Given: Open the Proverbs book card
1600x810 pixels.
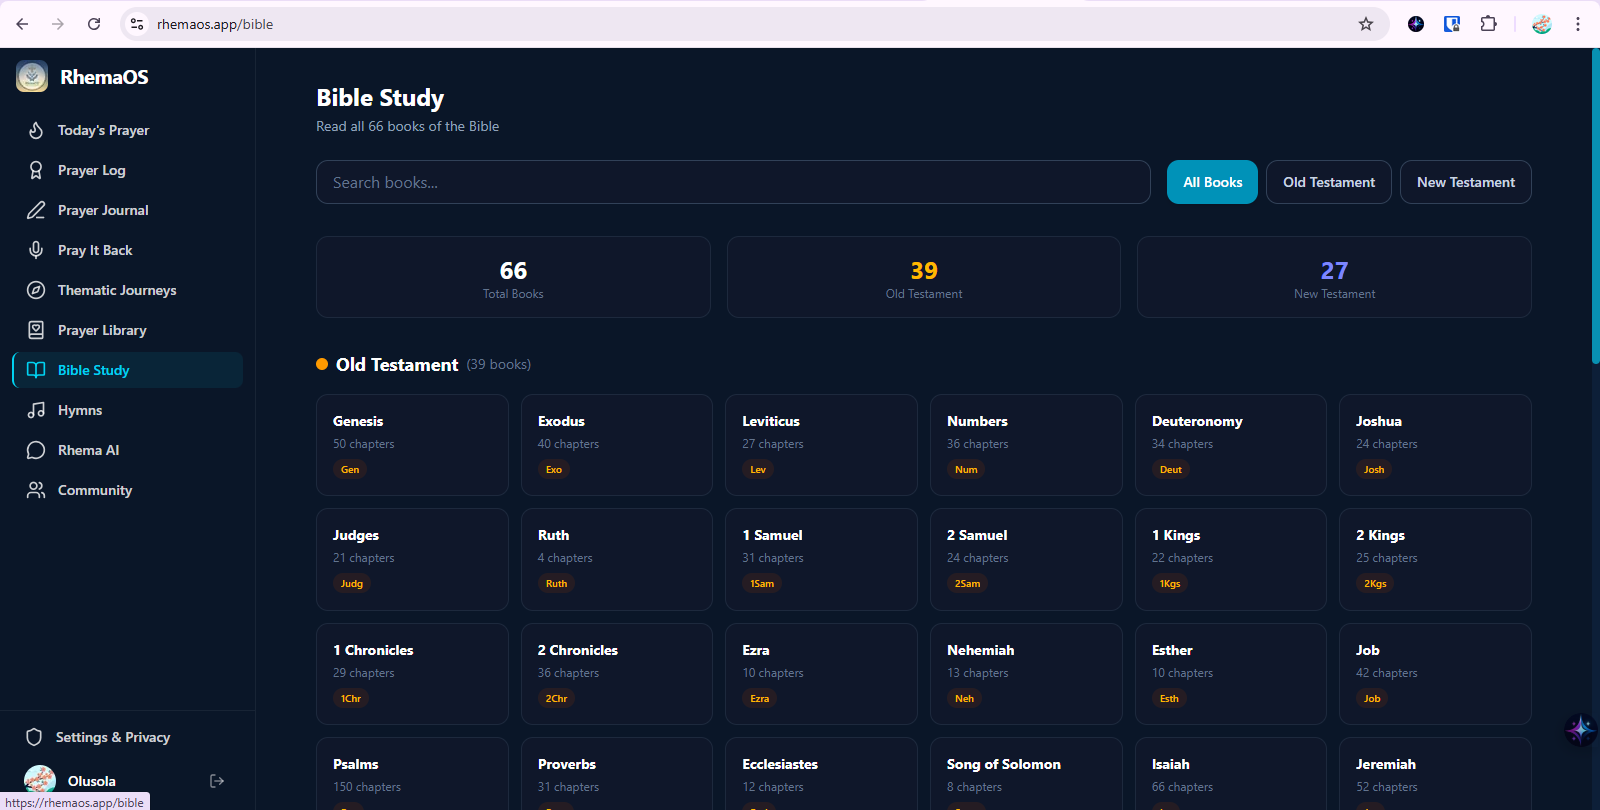Looking at the screenshot, I should pos(617,774).
